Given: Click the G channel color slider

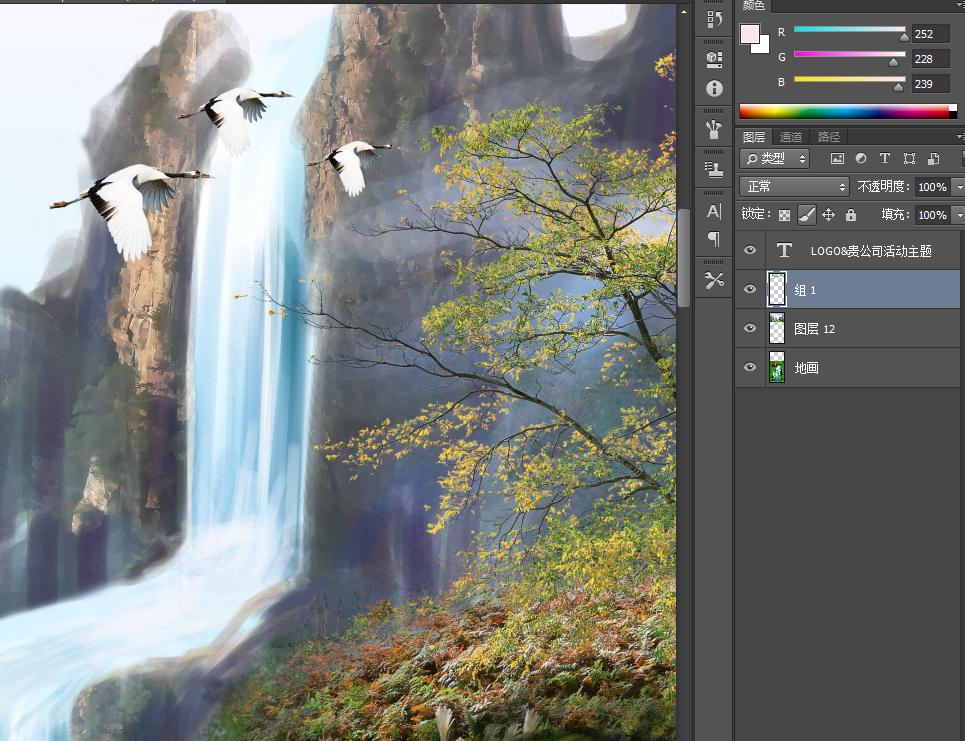Looking at the screenshot, I should click(x=849, y=54).
